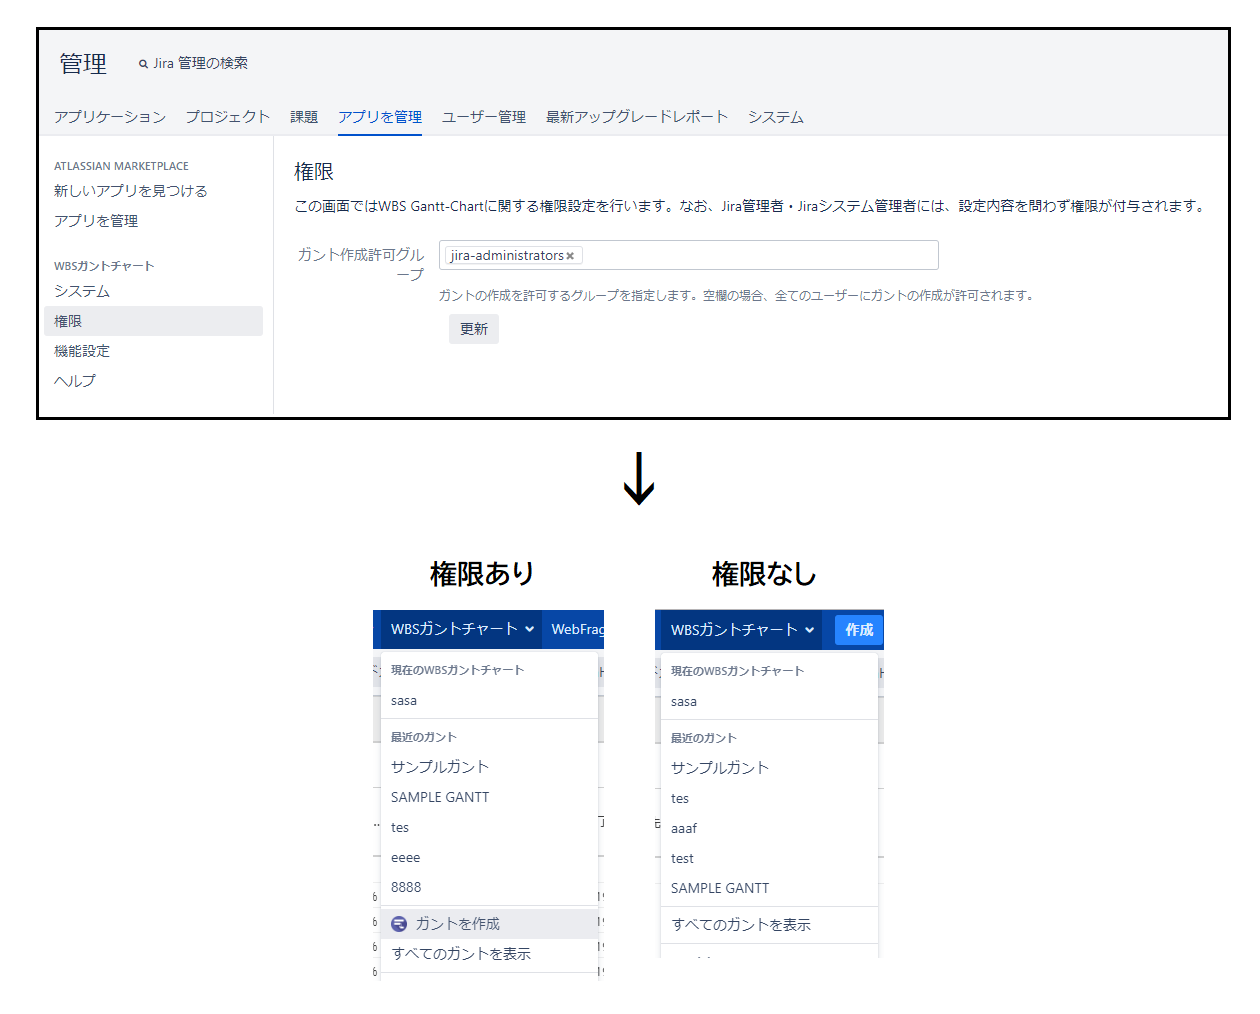
Task: Select 権限 in the left sidebar
Action: pyautogui.click(x=154, y=321)
